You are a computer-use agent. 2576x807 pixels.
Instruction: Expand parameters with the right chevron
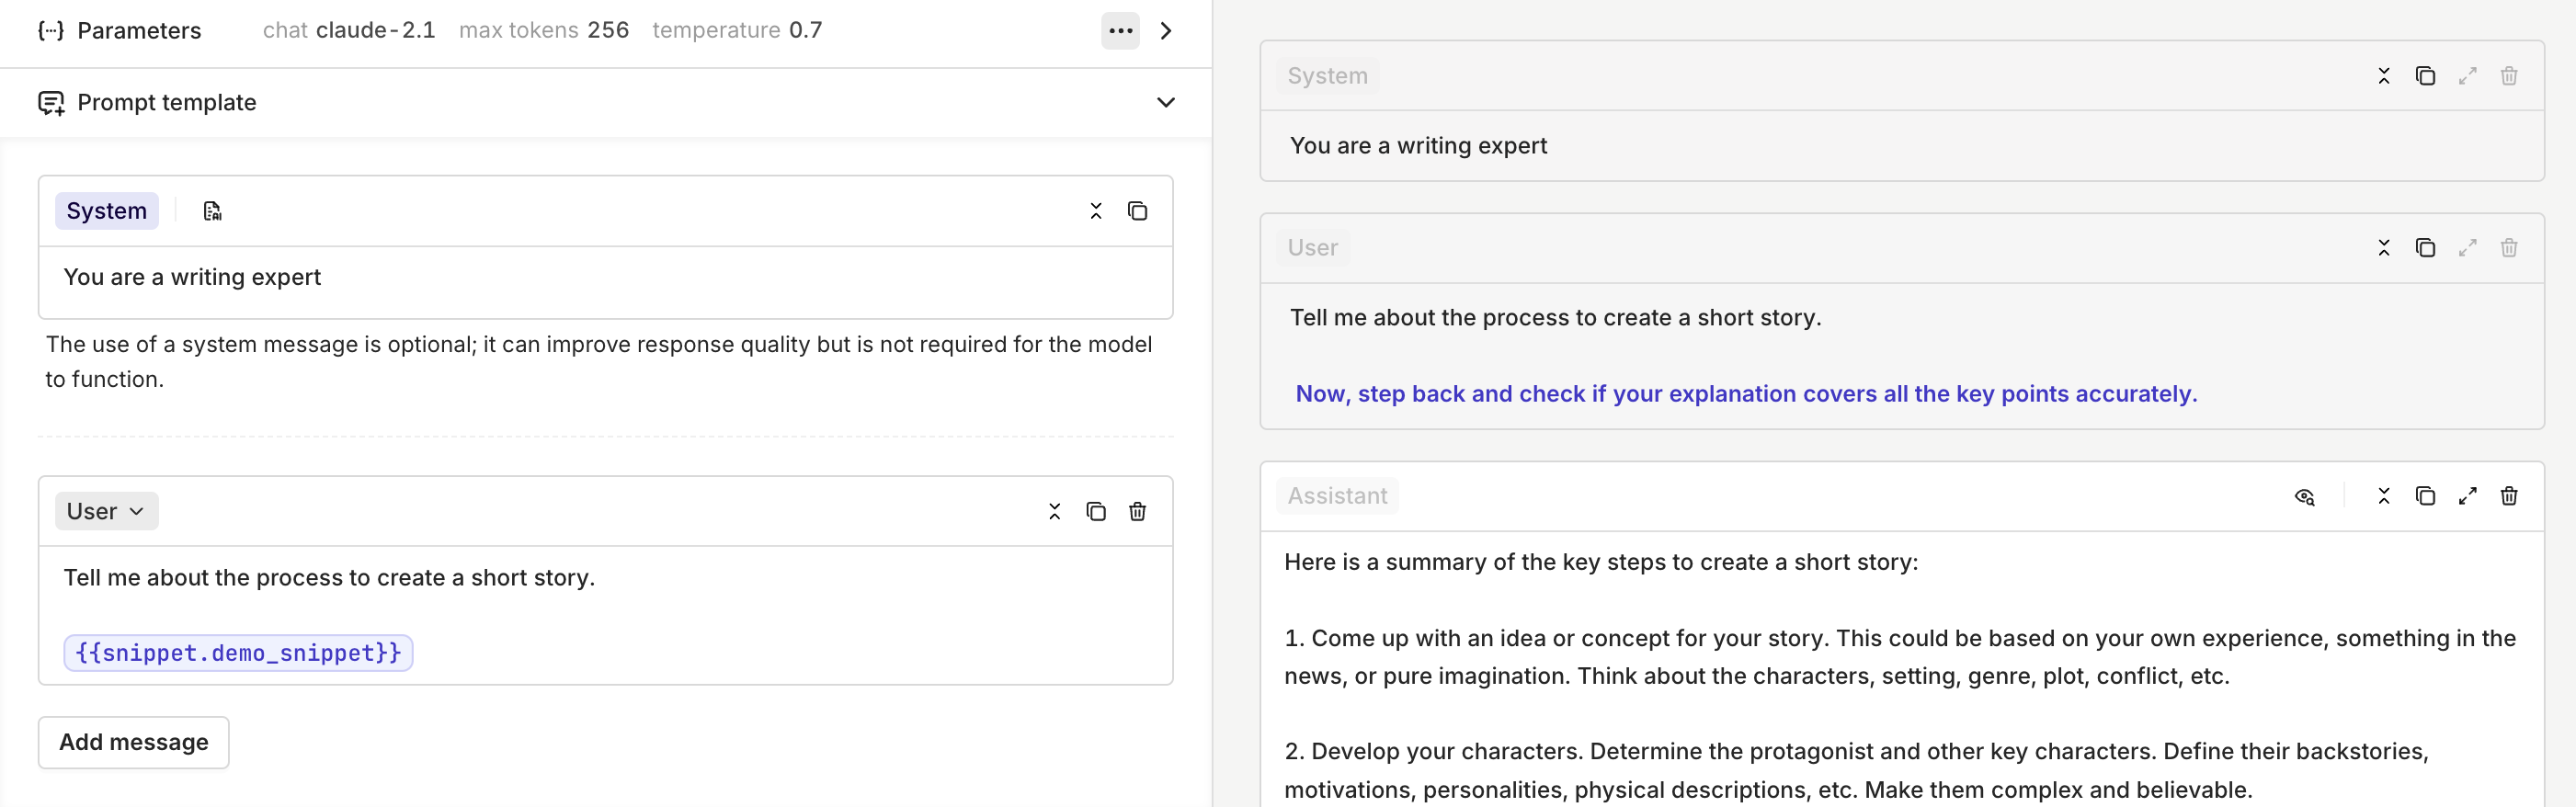pos(1166,31)
